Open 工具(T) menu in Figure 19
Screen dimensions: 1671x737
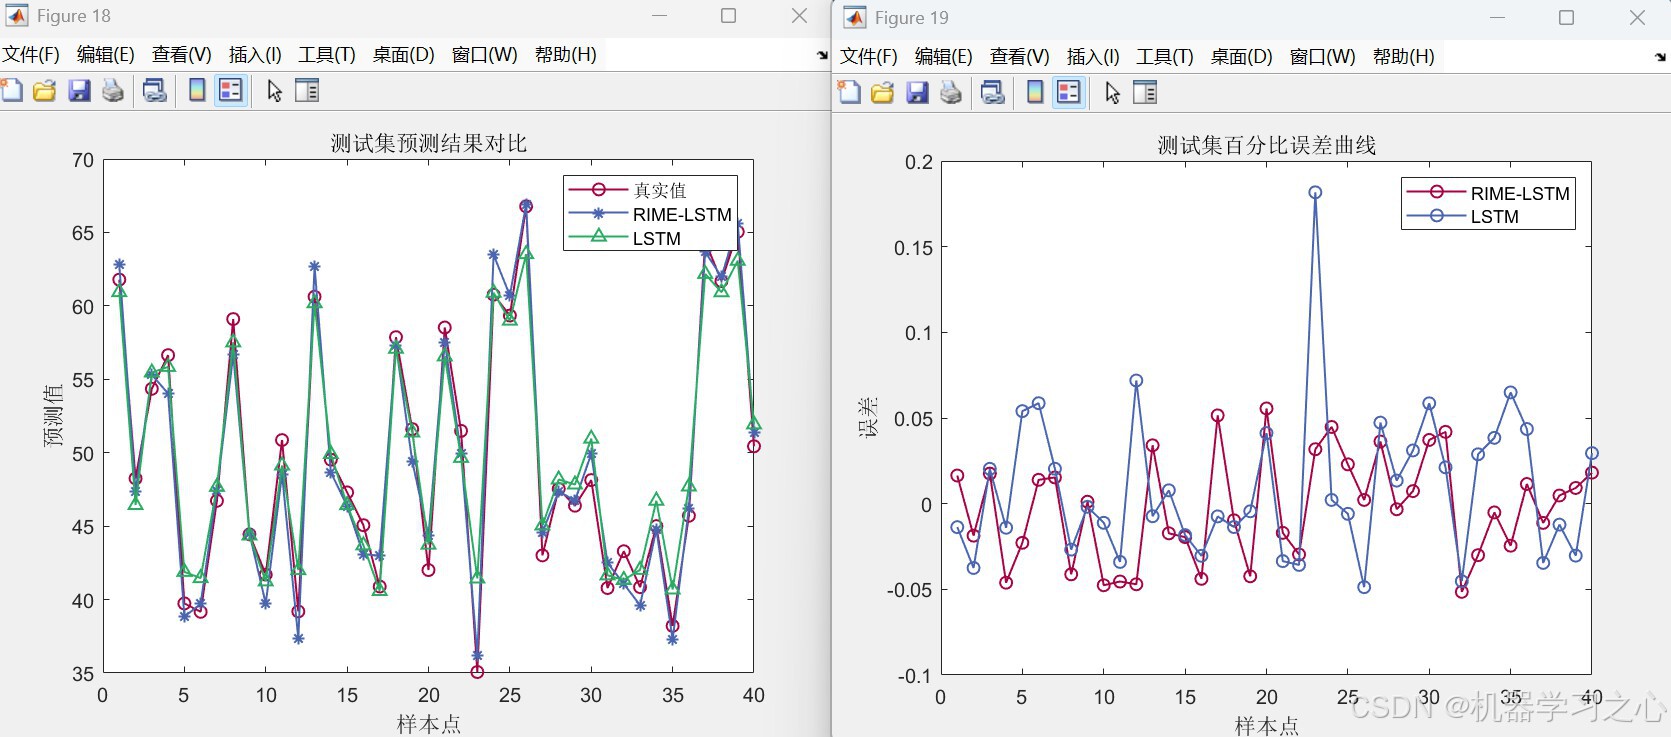point(1165,57)
